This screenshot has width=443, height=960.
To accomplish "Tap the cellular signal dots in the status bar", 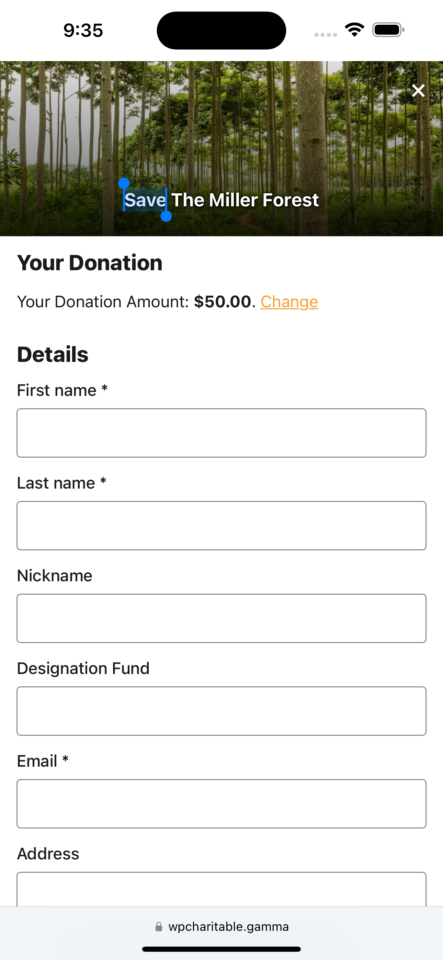I will tap(325, 34).
